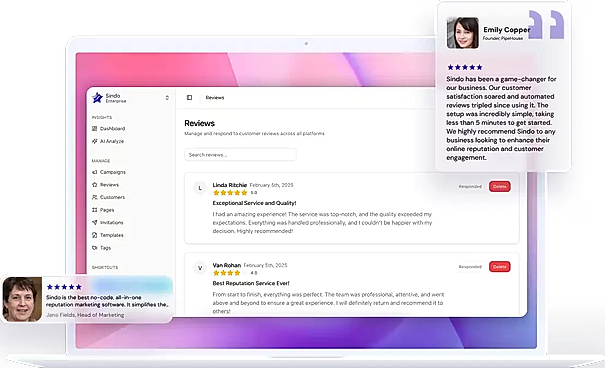Image resolution: width=605 pixels, height=368 pixels.
Task: Click Emily Copper's profile photo
Action: click(463, 33)
